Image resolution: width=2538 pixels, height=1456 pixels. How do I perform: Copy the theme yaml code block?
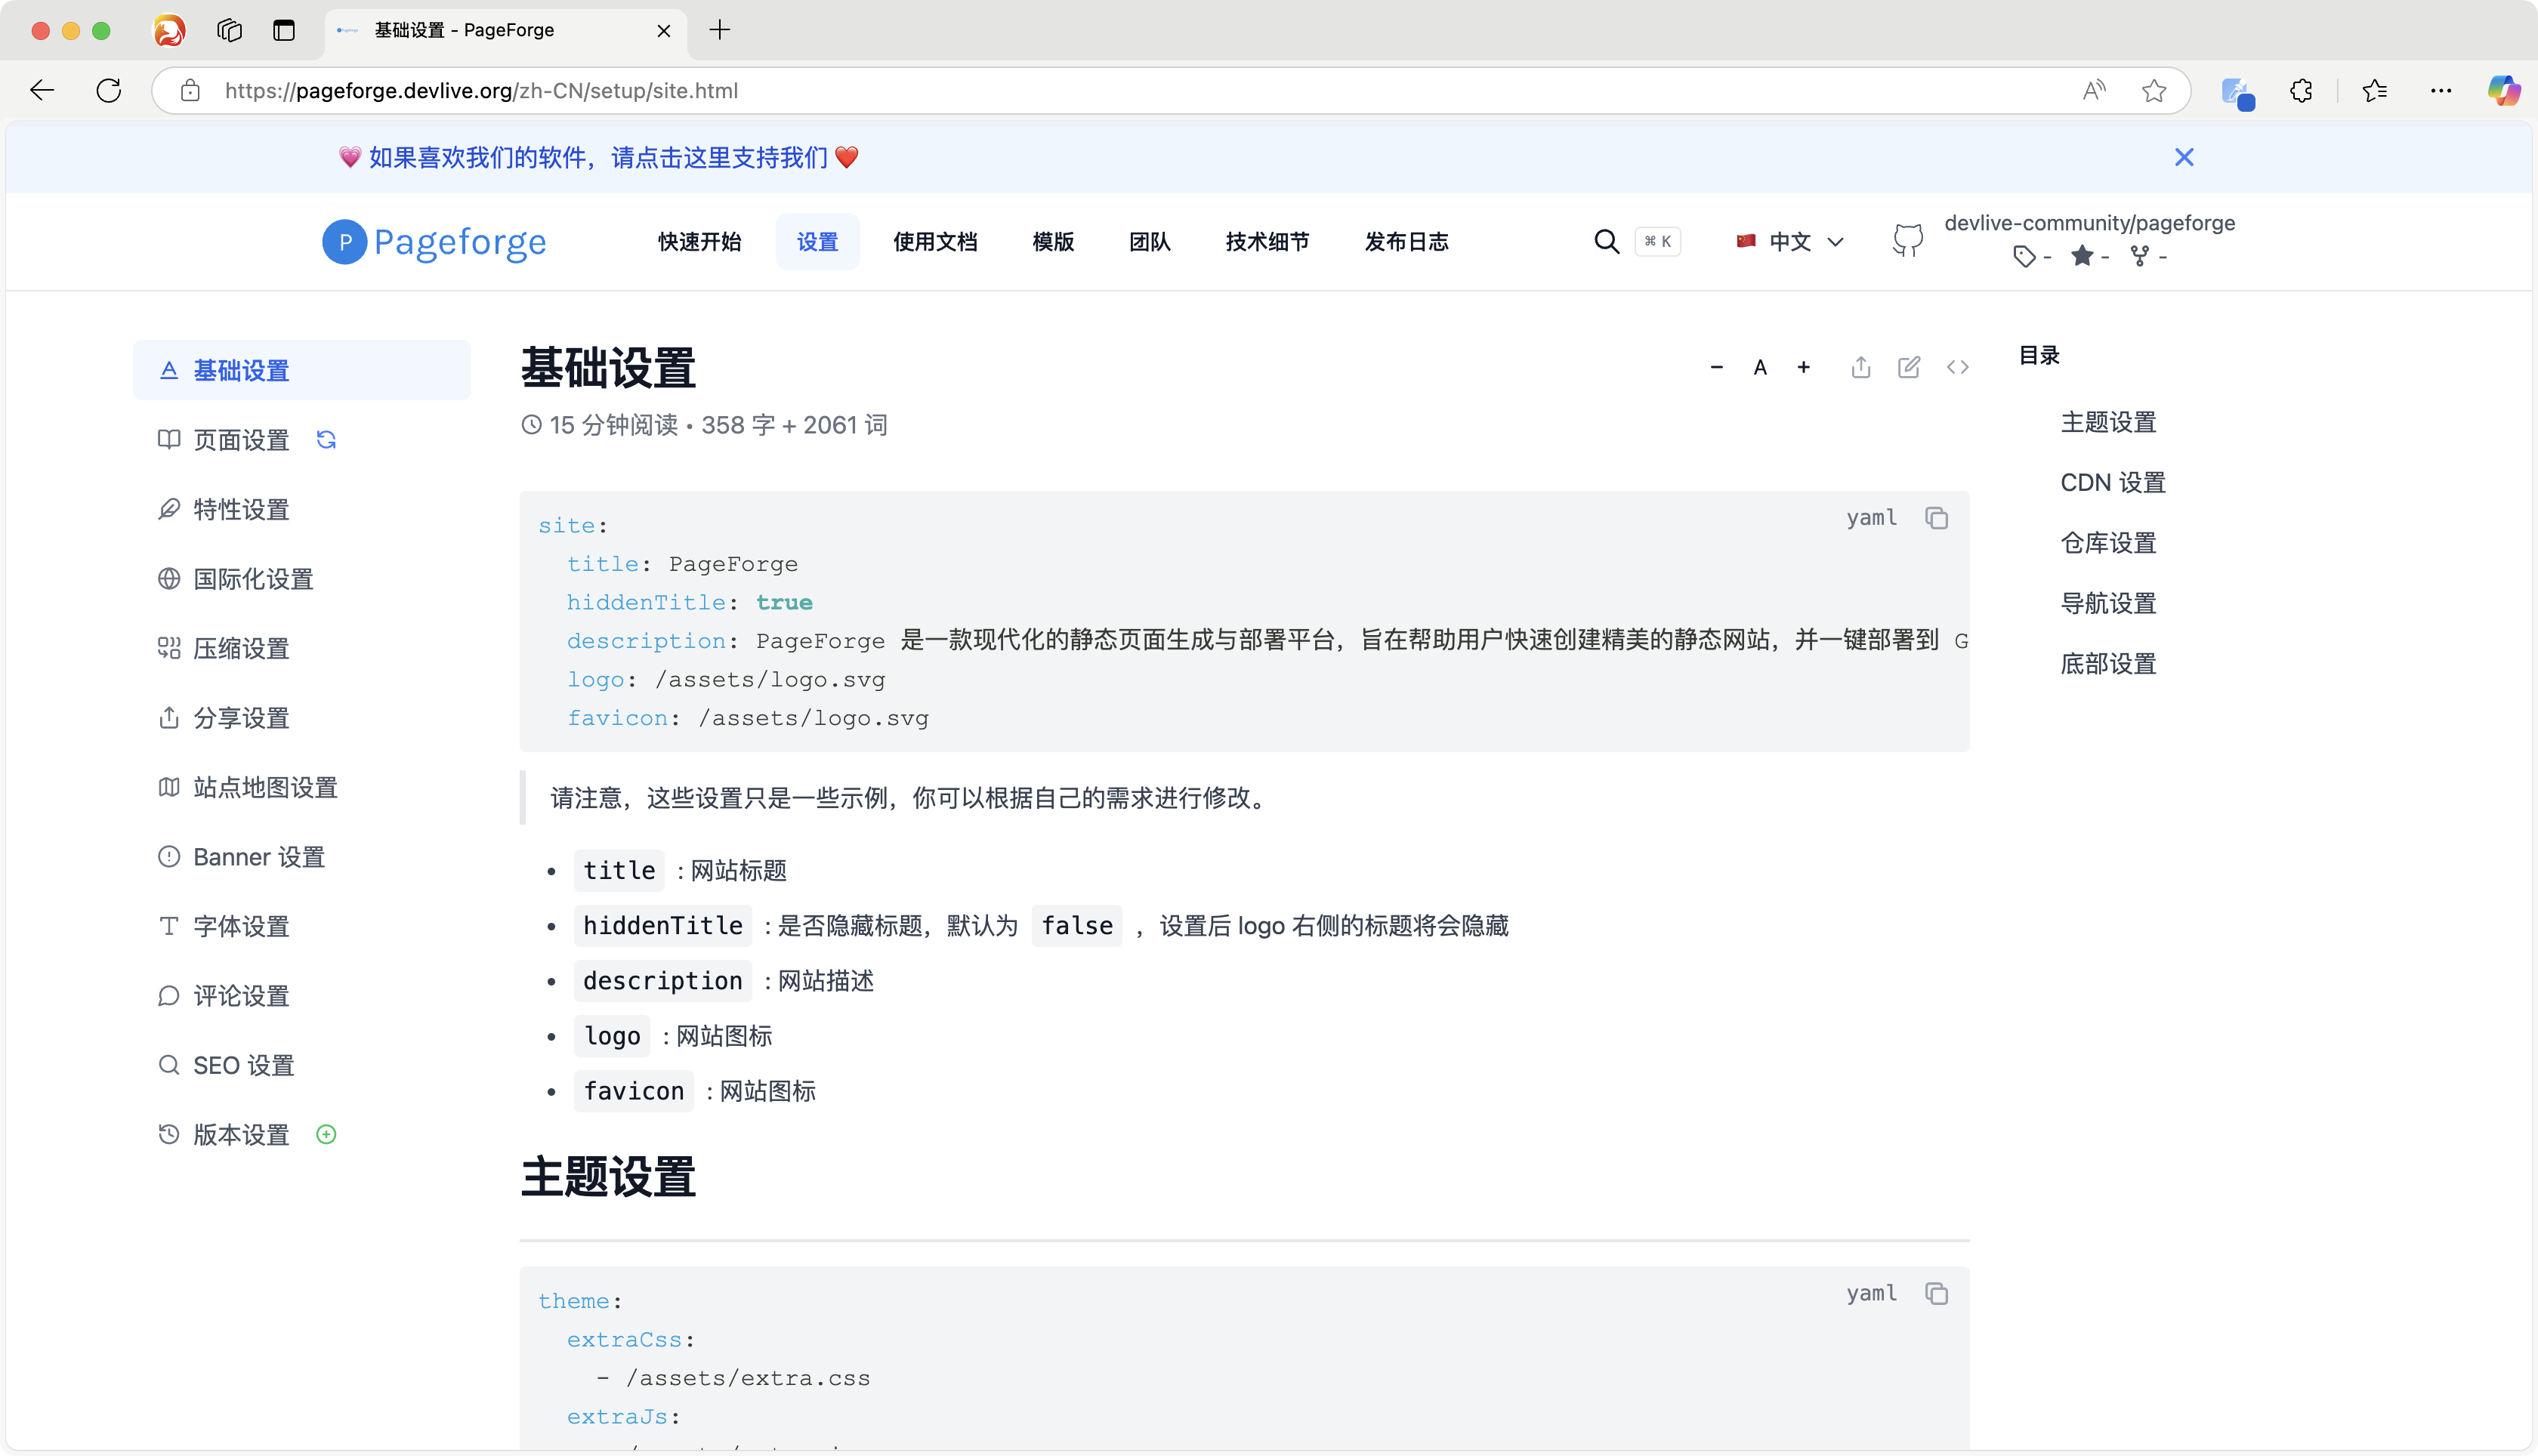coord(1936,1293)
